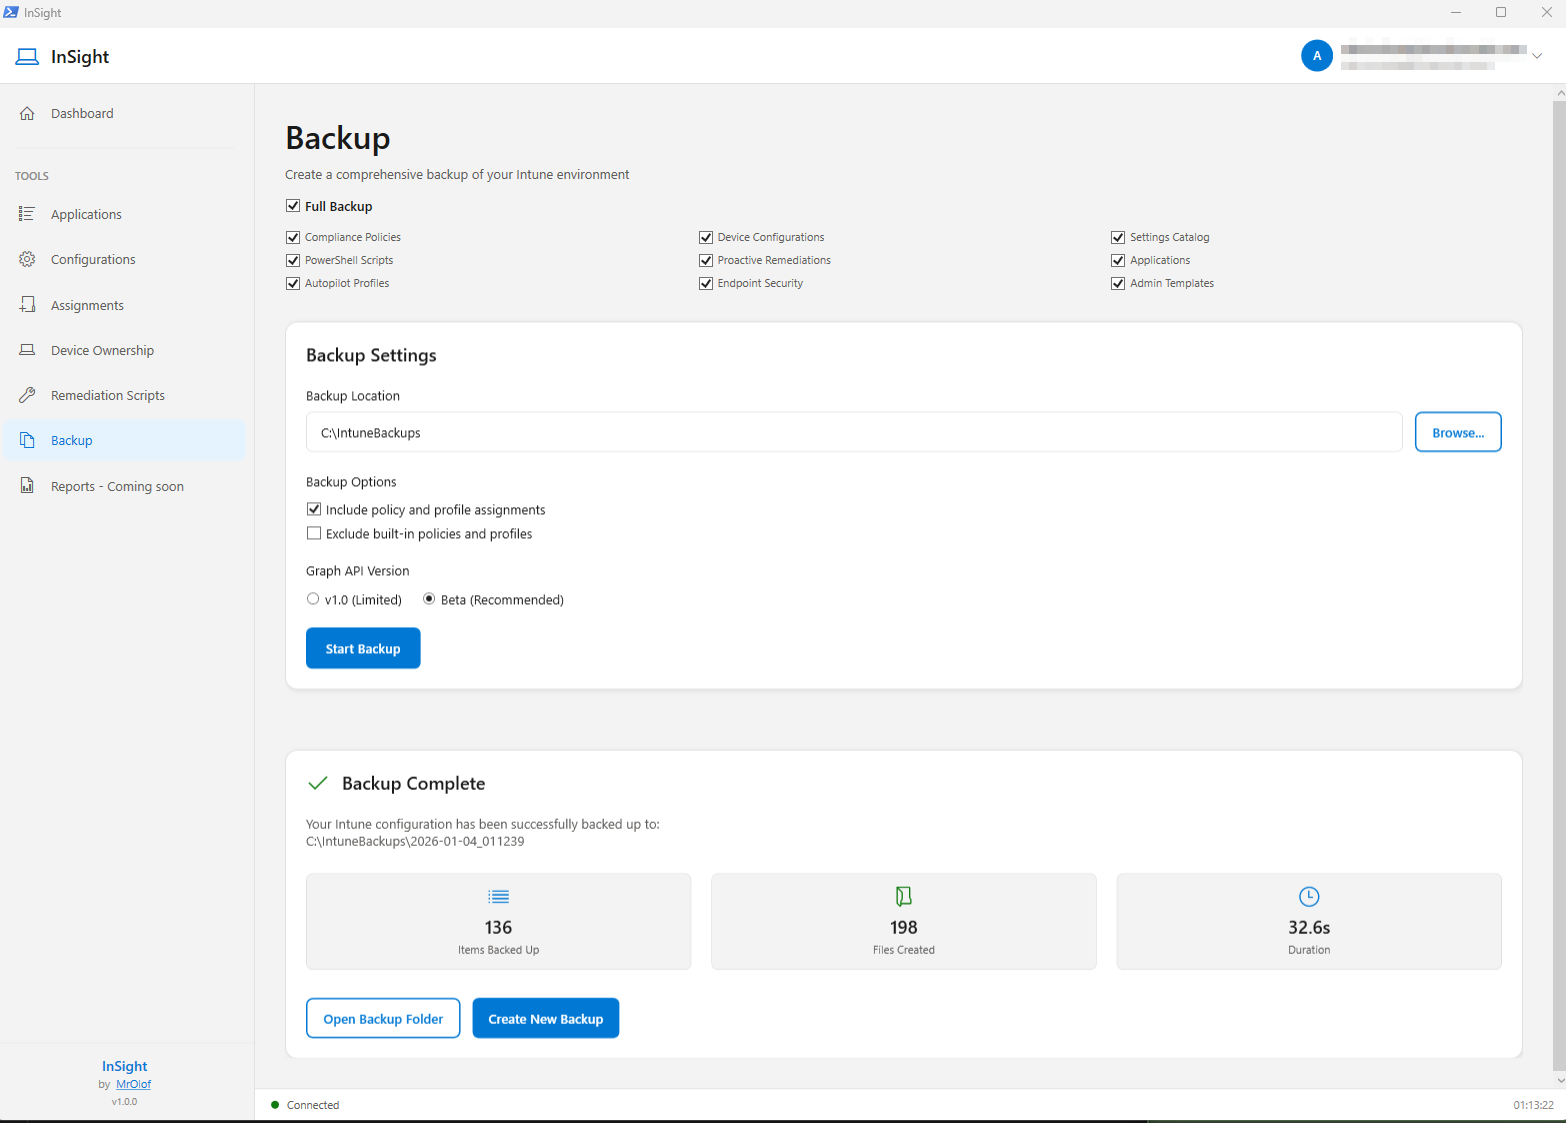This screenshot has height=1123, width=1566.
Task: Click the Reports chart icon in sidebar
Action: point(27,486)
